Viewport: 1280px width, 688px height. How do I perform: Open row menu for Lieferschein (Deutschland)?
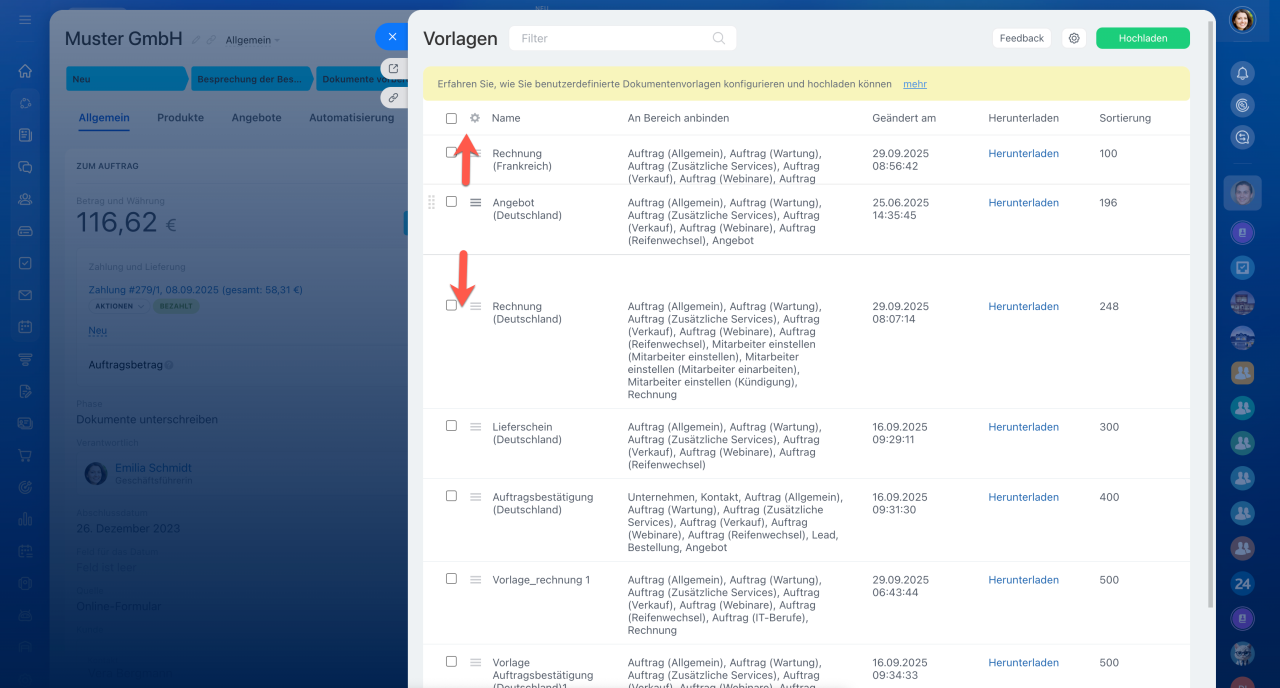pyautogui.click(x=475, y=426)
